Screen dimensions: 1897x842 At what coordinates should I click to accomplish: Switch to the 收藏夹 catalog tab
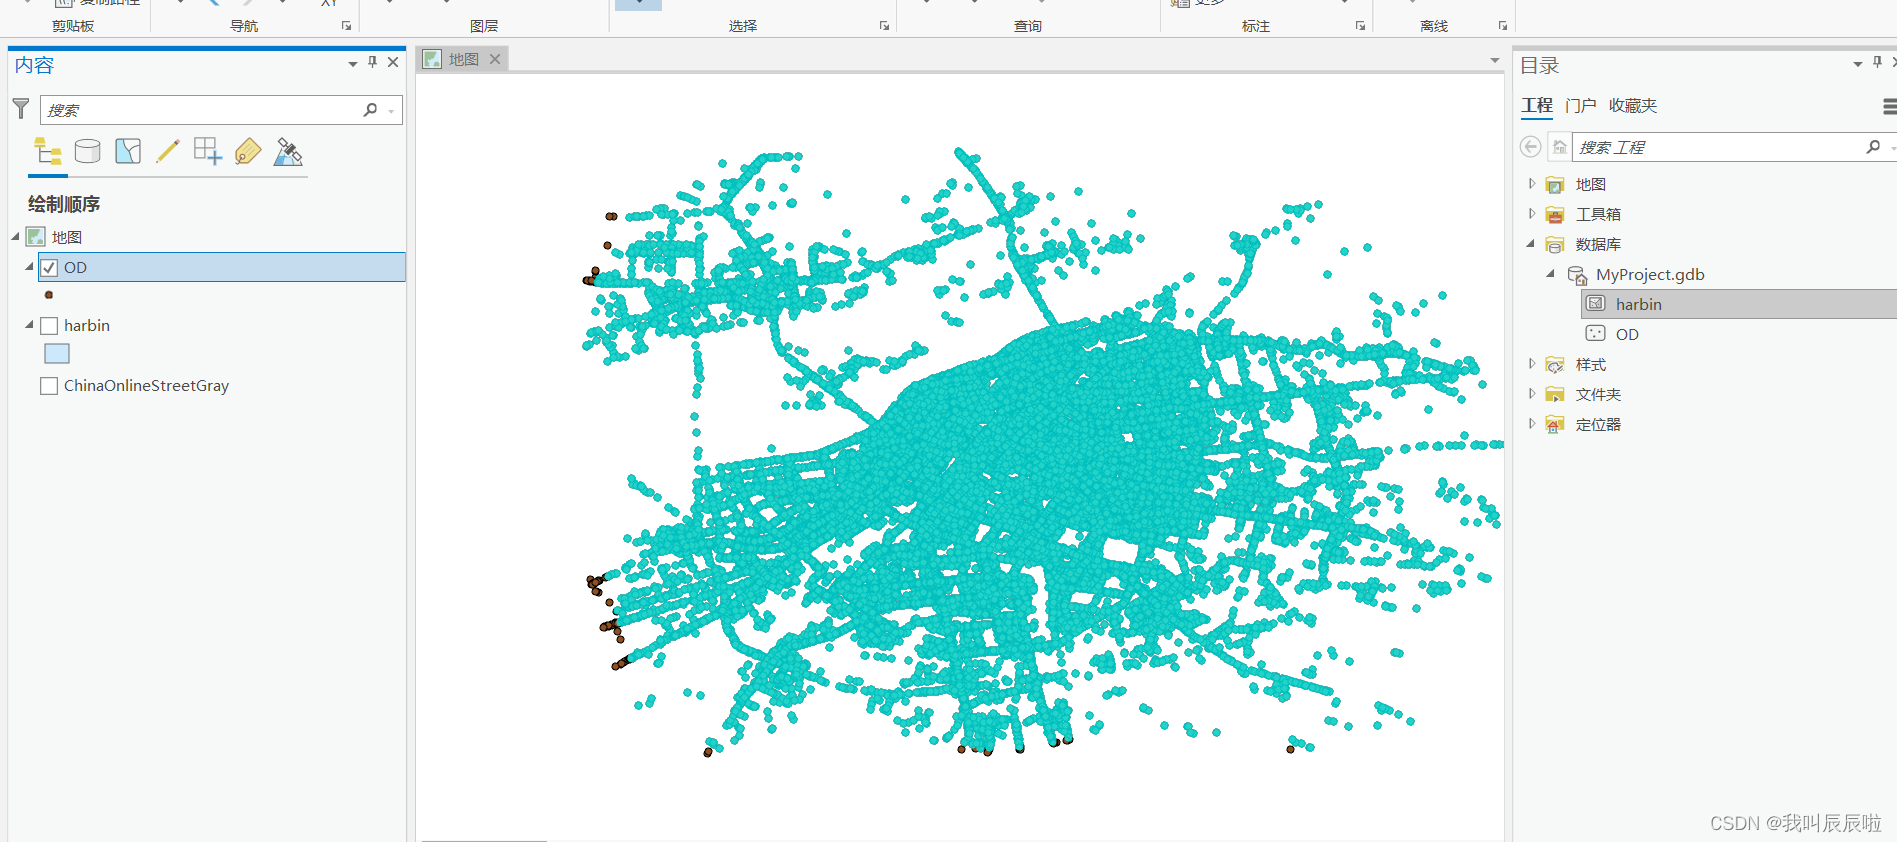pyautogui.click(x=1633, y=106)
